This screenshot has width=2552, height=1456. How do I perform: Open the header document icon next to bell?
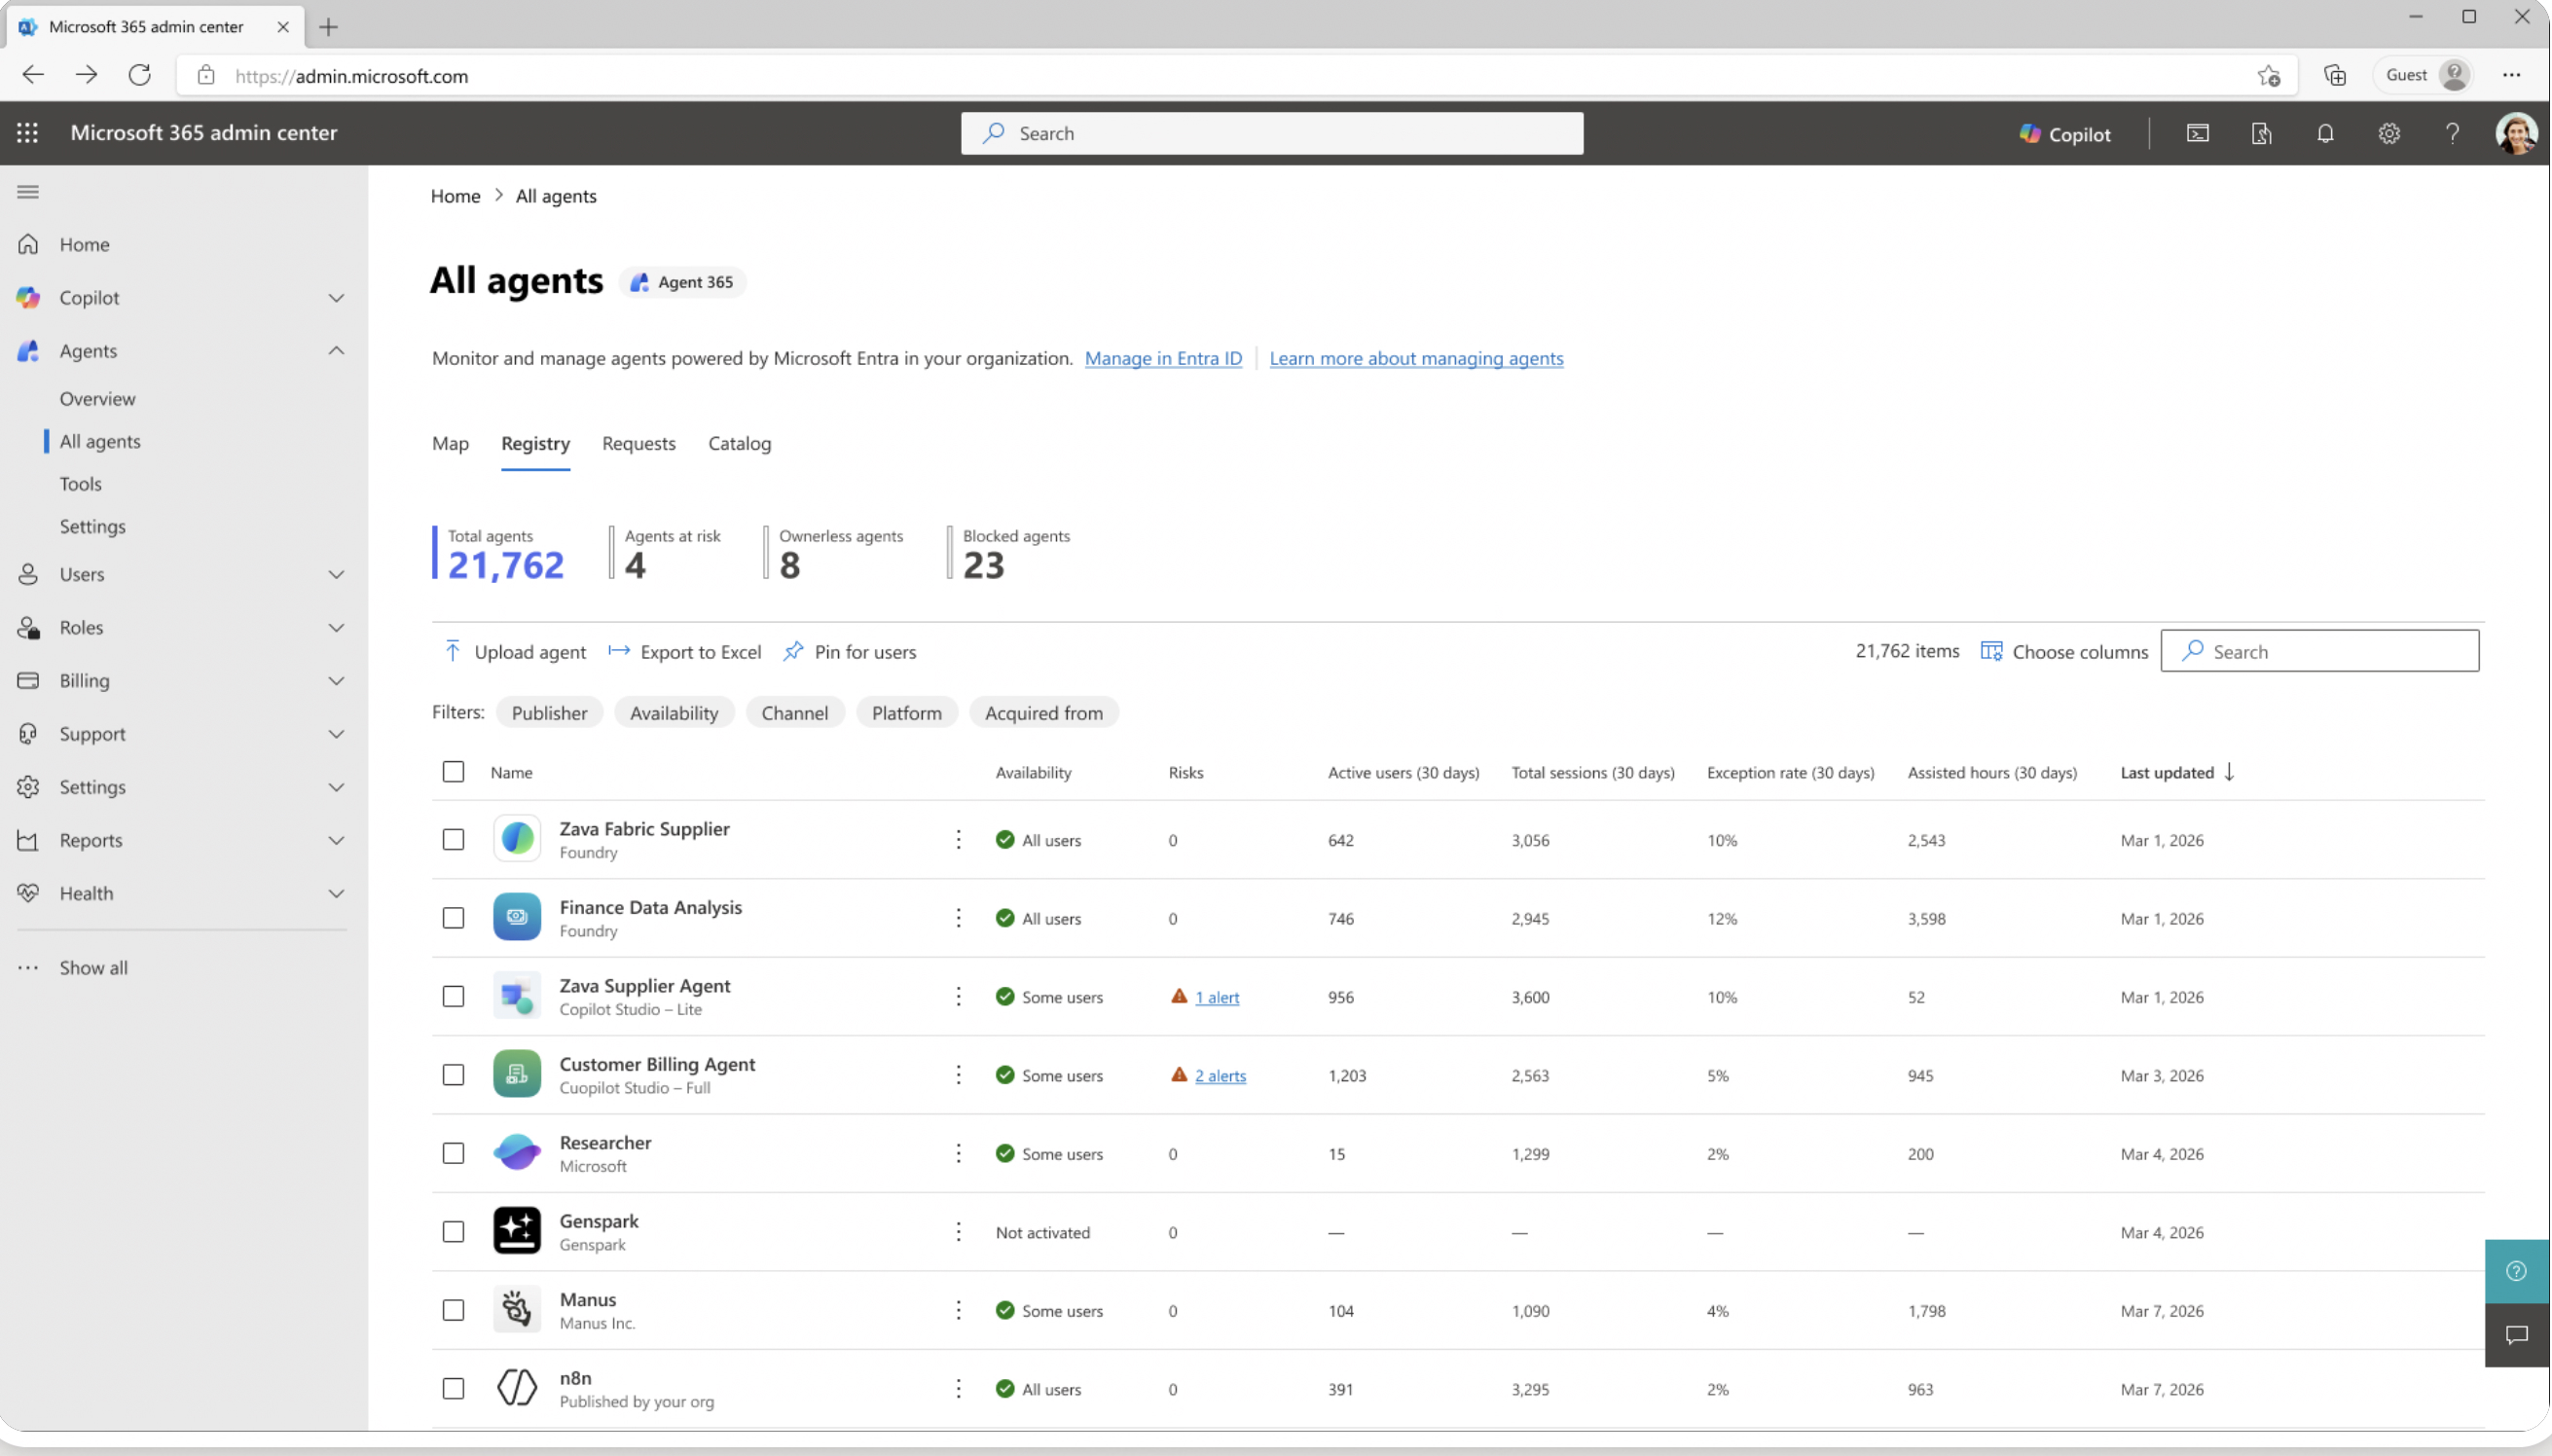pyautogui.click(x=2261, y=133)
